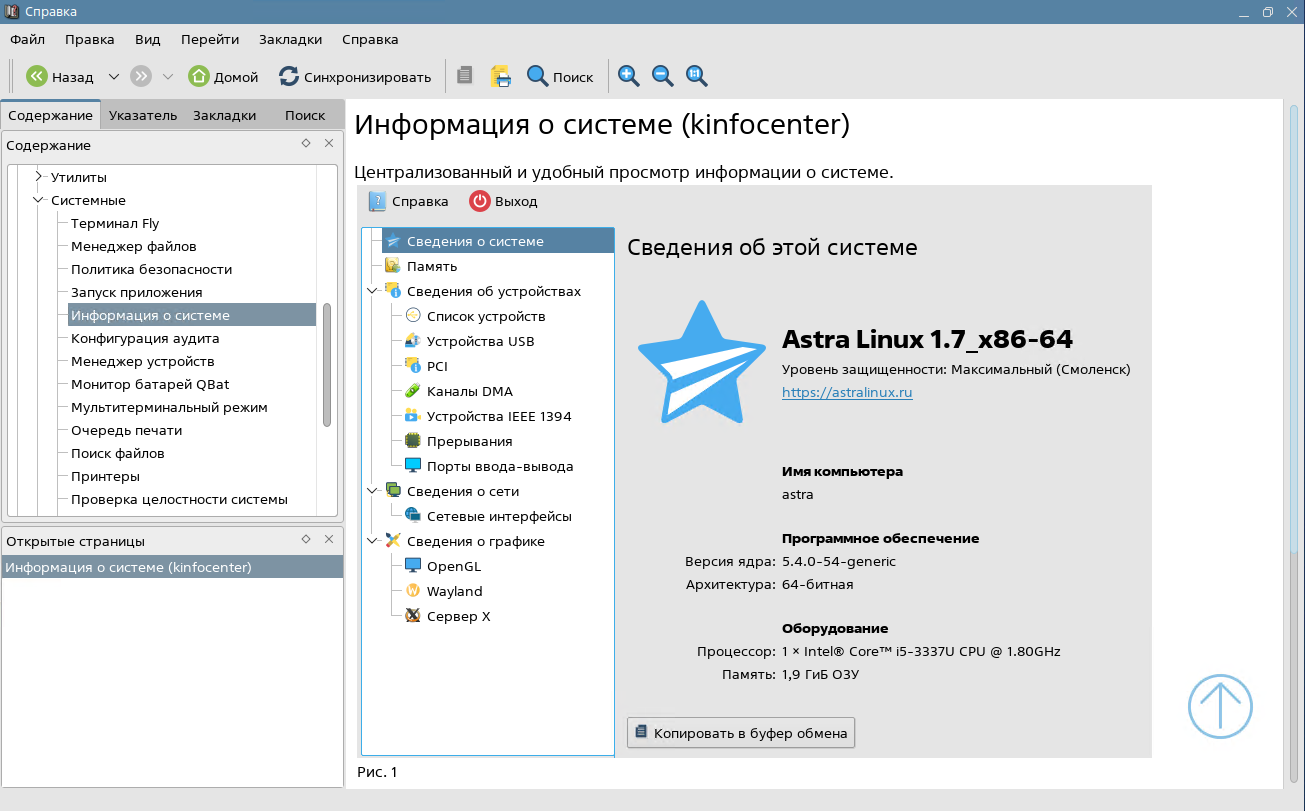Screen dimensions: 1305x811
Task: Select Проверка целостности системы entry
Action: [179, 499]
